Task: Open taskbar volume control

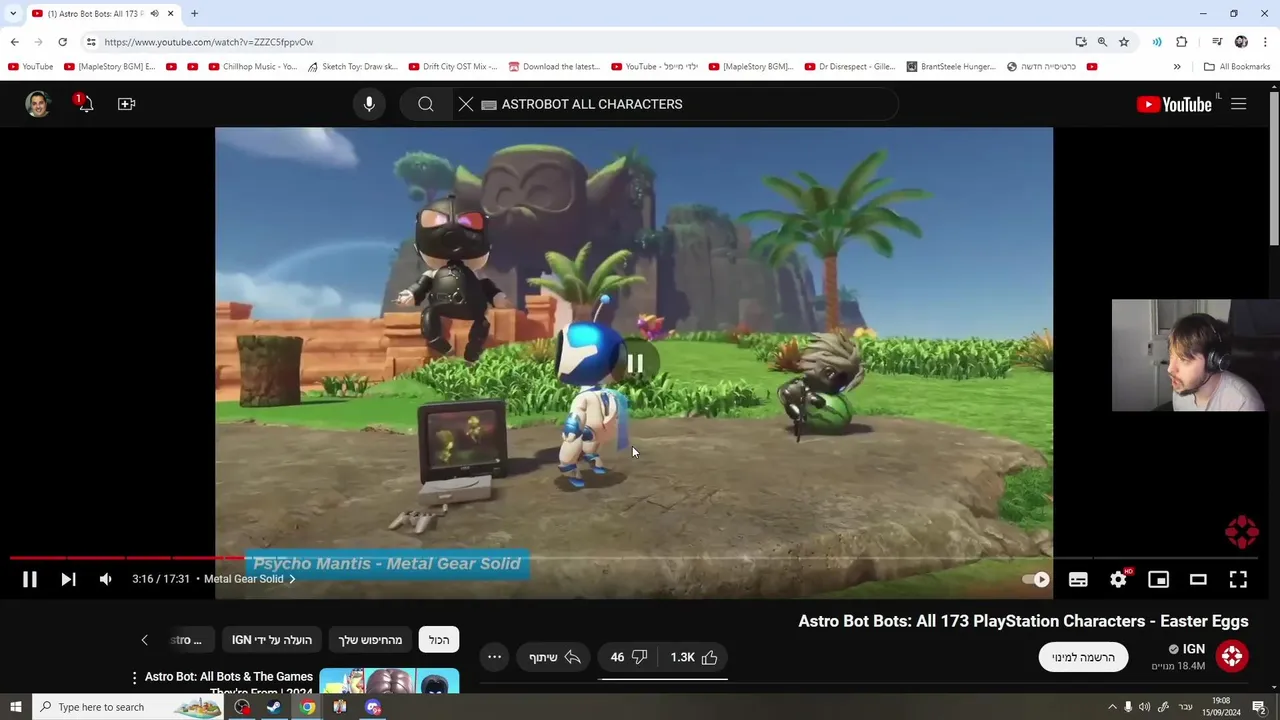Action: [x=1144, y=707]
